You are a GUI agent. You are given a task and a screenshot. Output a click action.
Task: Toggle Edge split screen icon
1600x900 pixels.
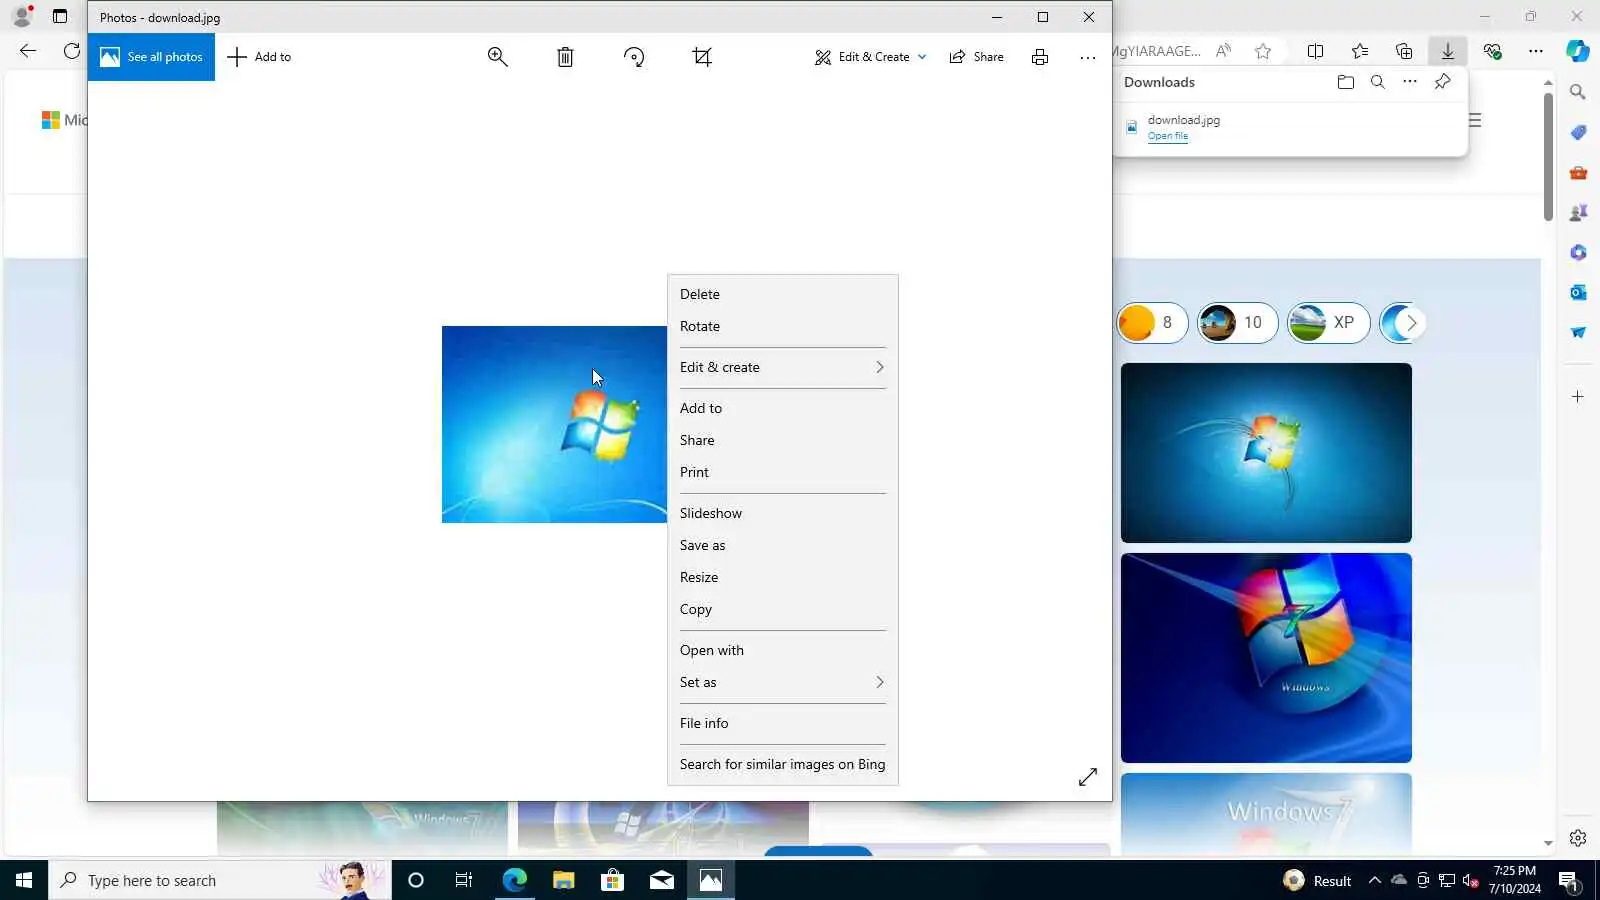pyautogui.click(x=1315, y=51)
